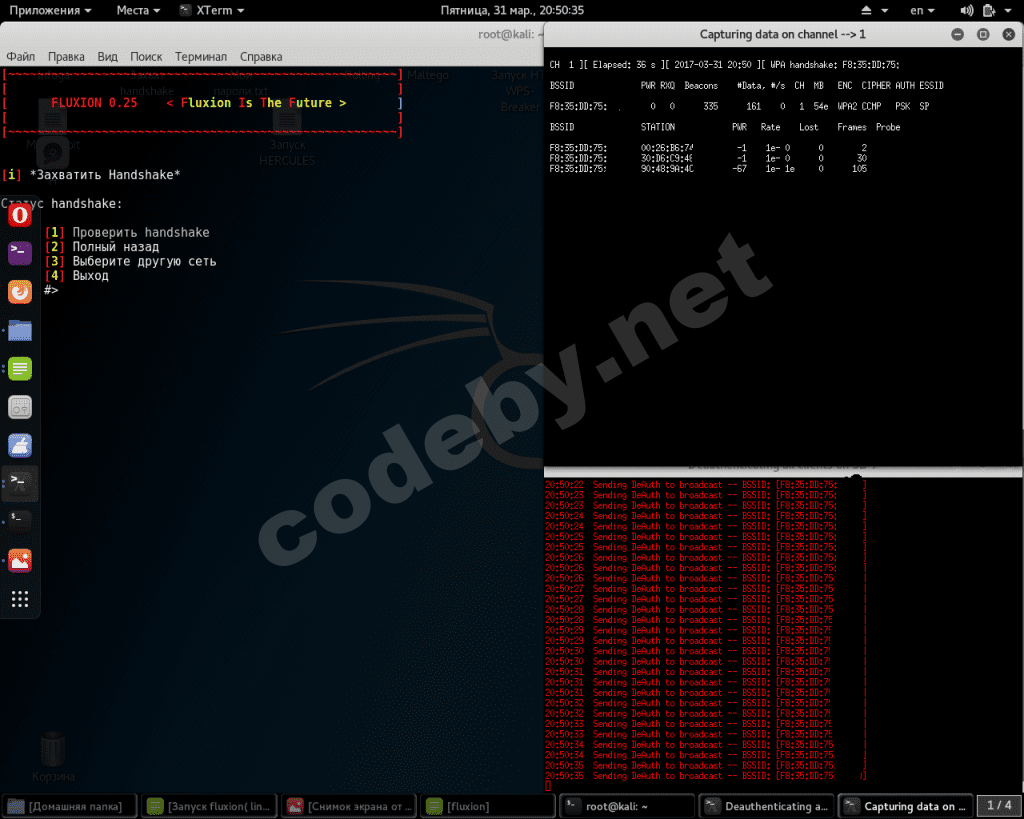Maximize the Capturing data window
This screenshot has height=819, width=1024.
pyautogui.click(x=983, y=35)
